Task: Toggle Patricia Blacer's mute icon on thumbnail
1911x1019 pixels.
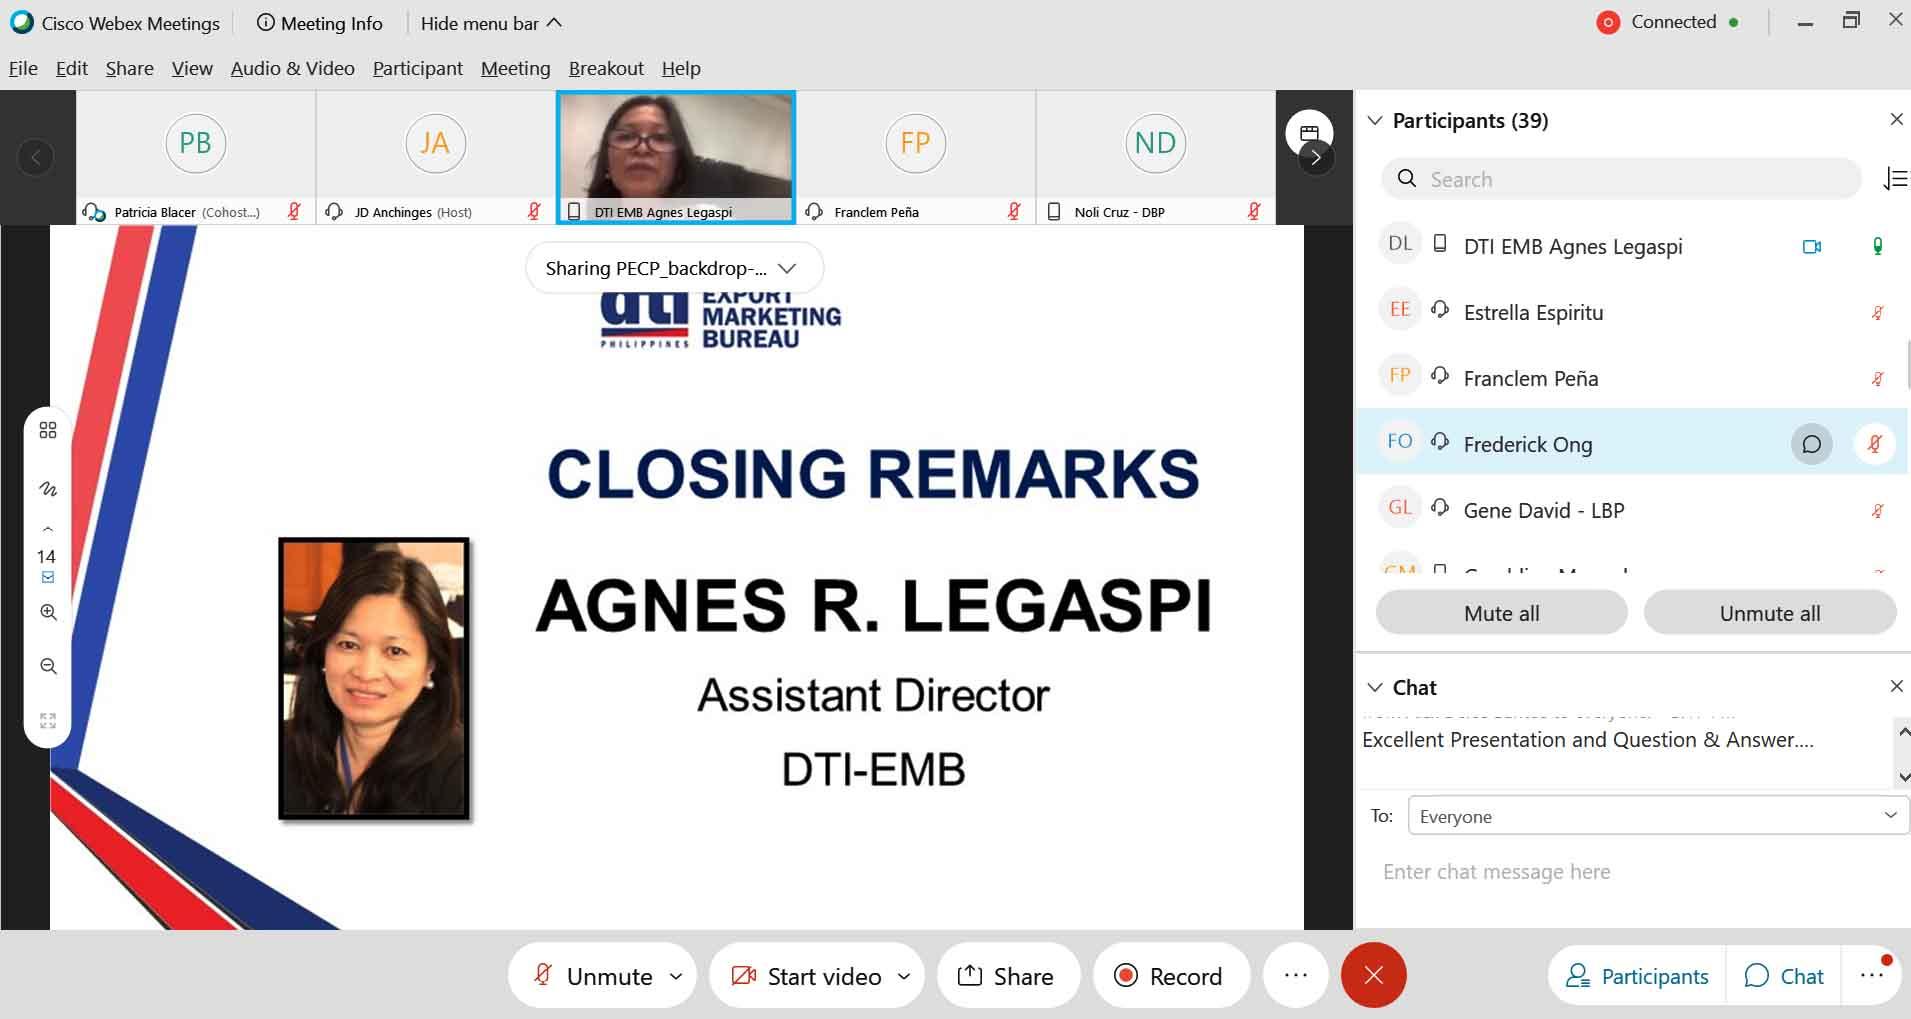Action: point(294,211)
